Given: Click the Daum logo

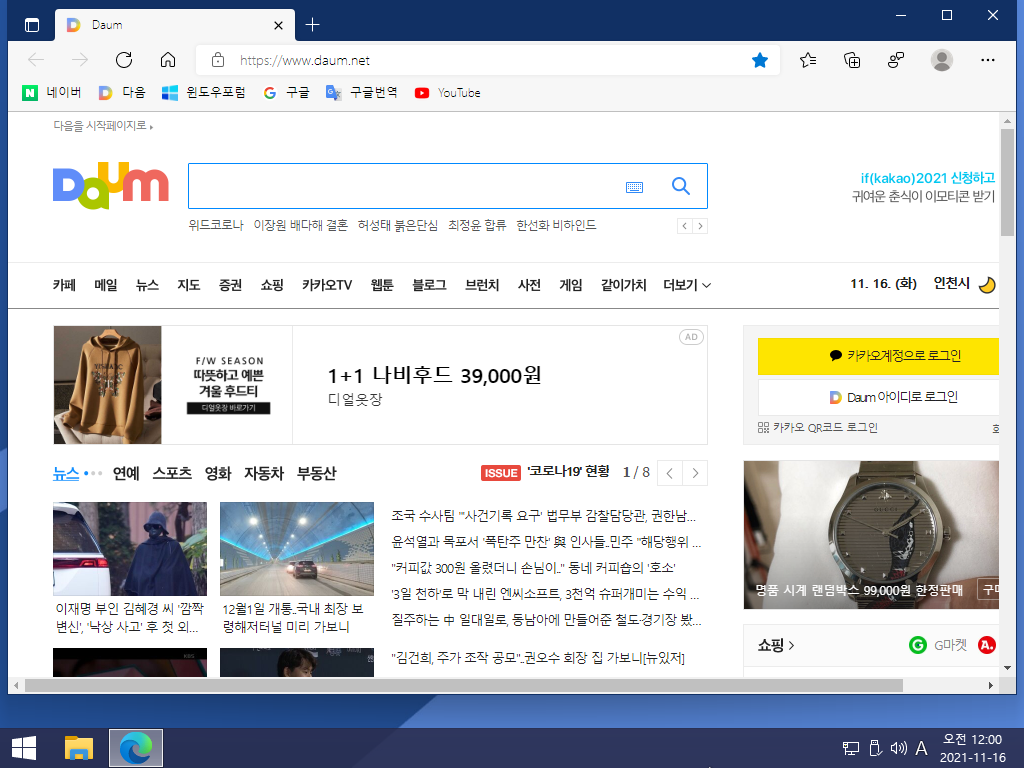Looking at the screenshot, I should pos(110,185).
